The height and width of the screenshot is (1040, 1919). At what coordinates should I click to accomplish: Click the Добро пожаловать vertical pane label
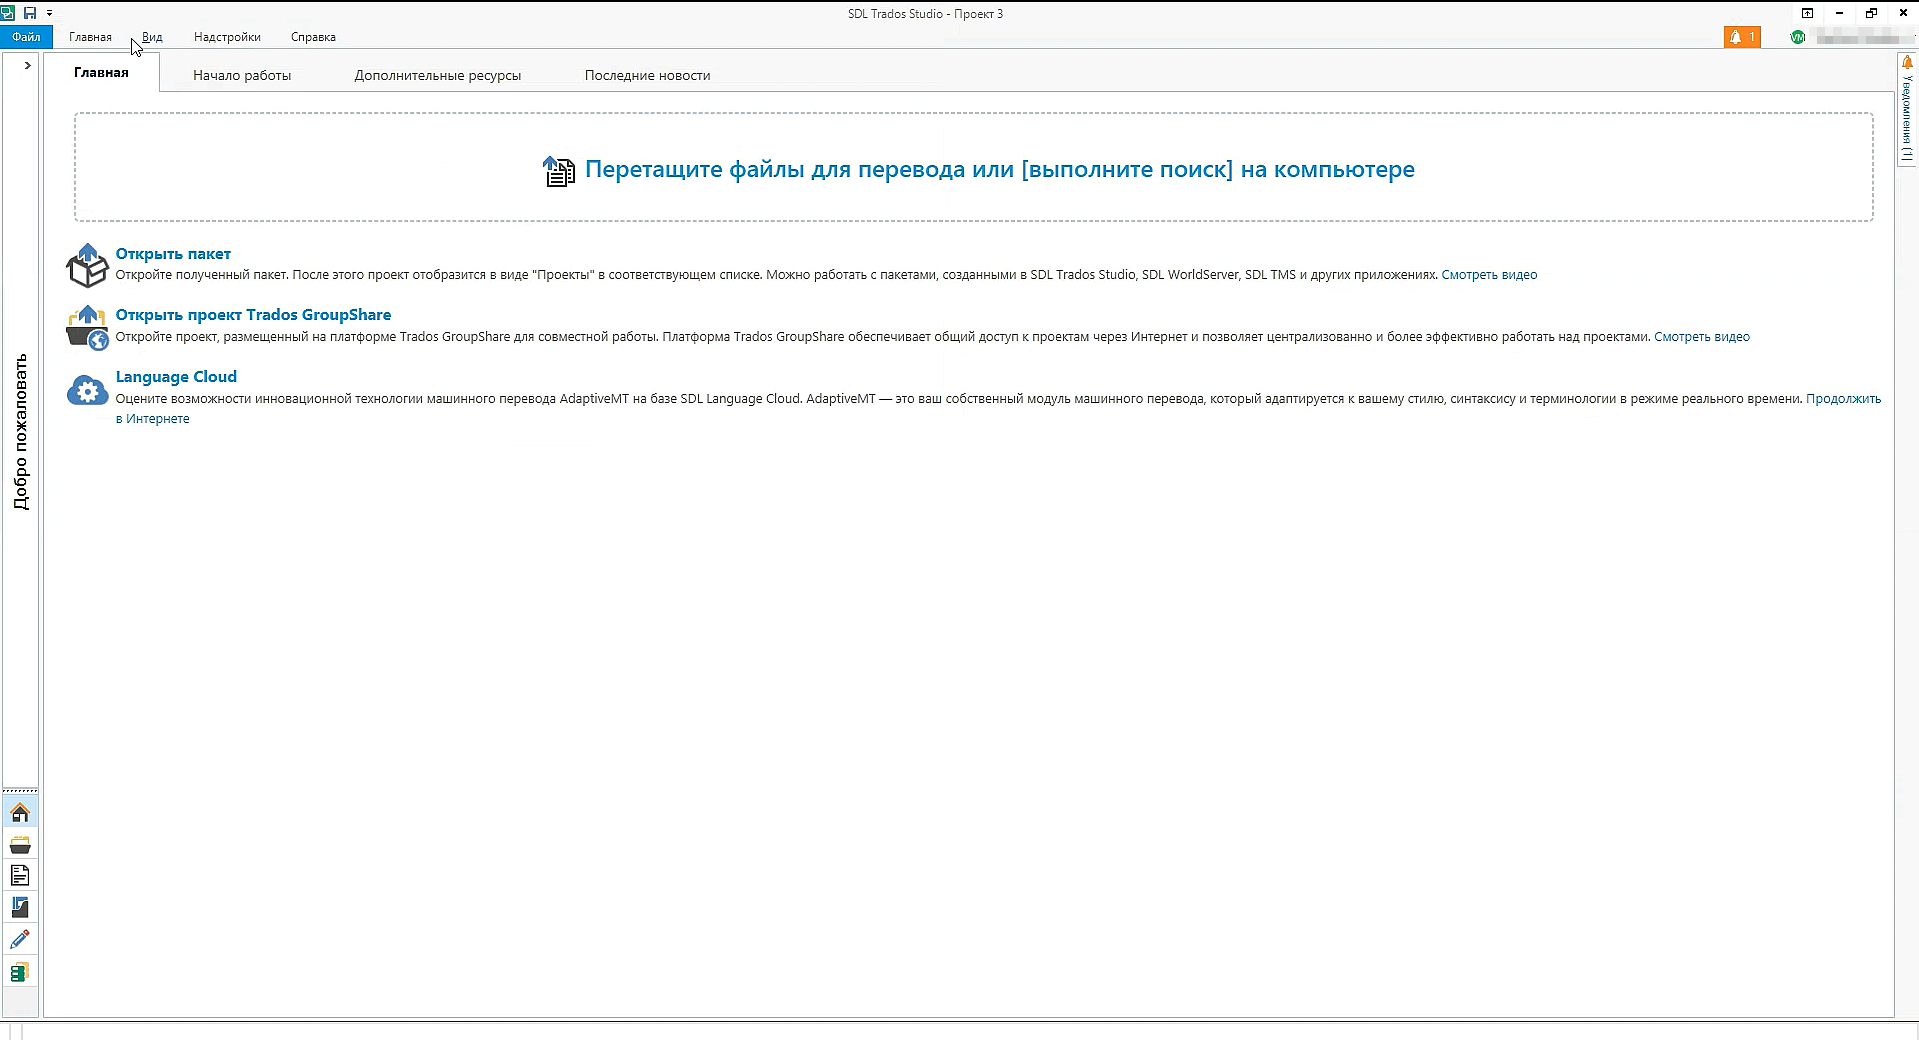(x=21, y=432)
